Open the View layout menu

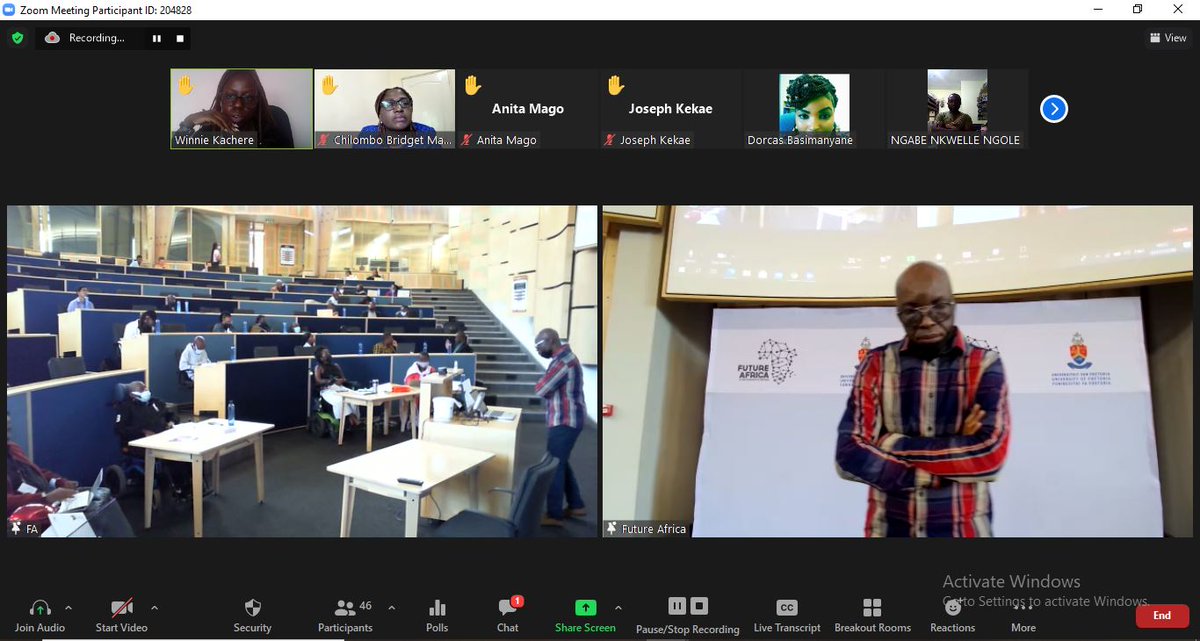click(1168, 38)
